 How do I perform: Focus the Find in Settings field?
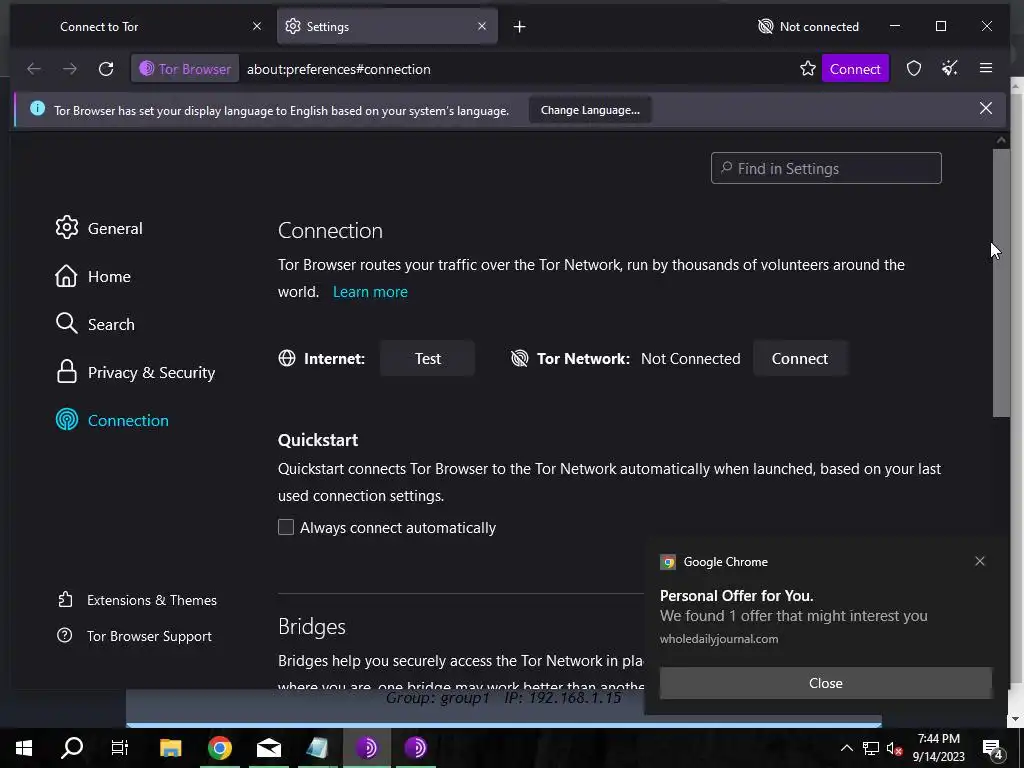coord(826,168)
